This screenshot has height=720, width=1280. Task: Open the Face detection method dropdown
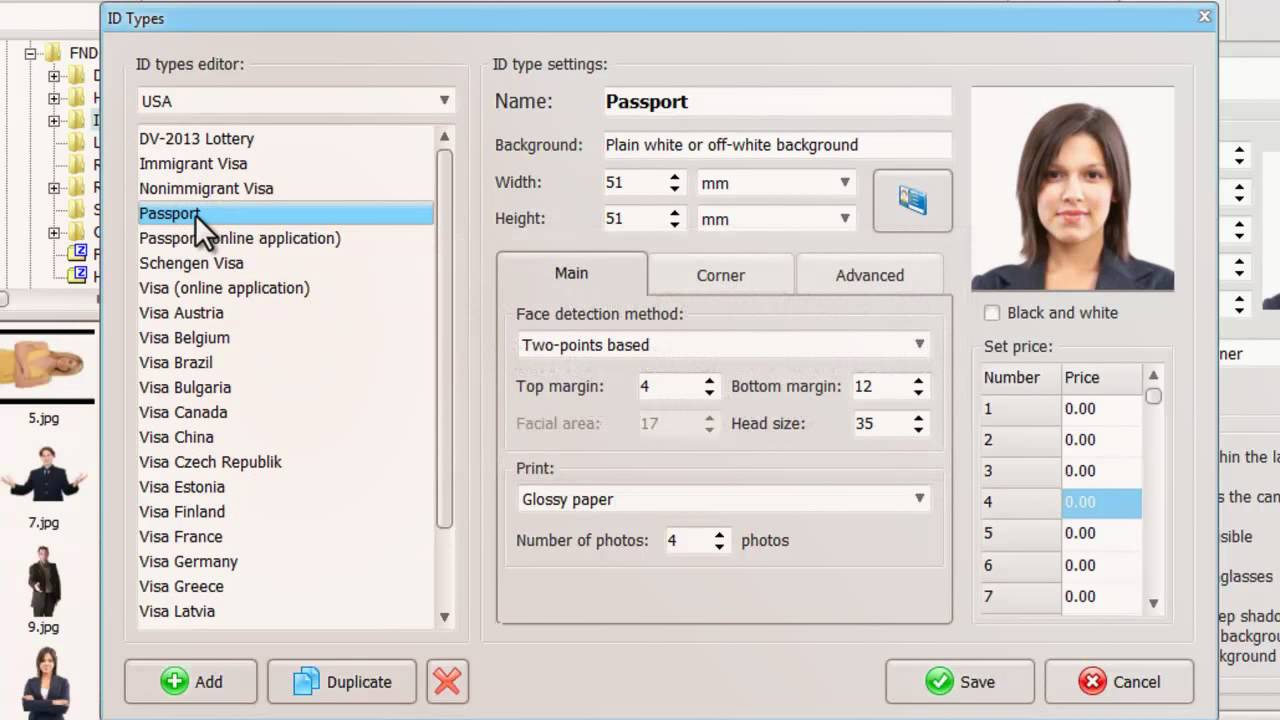[x=723, y=345]
